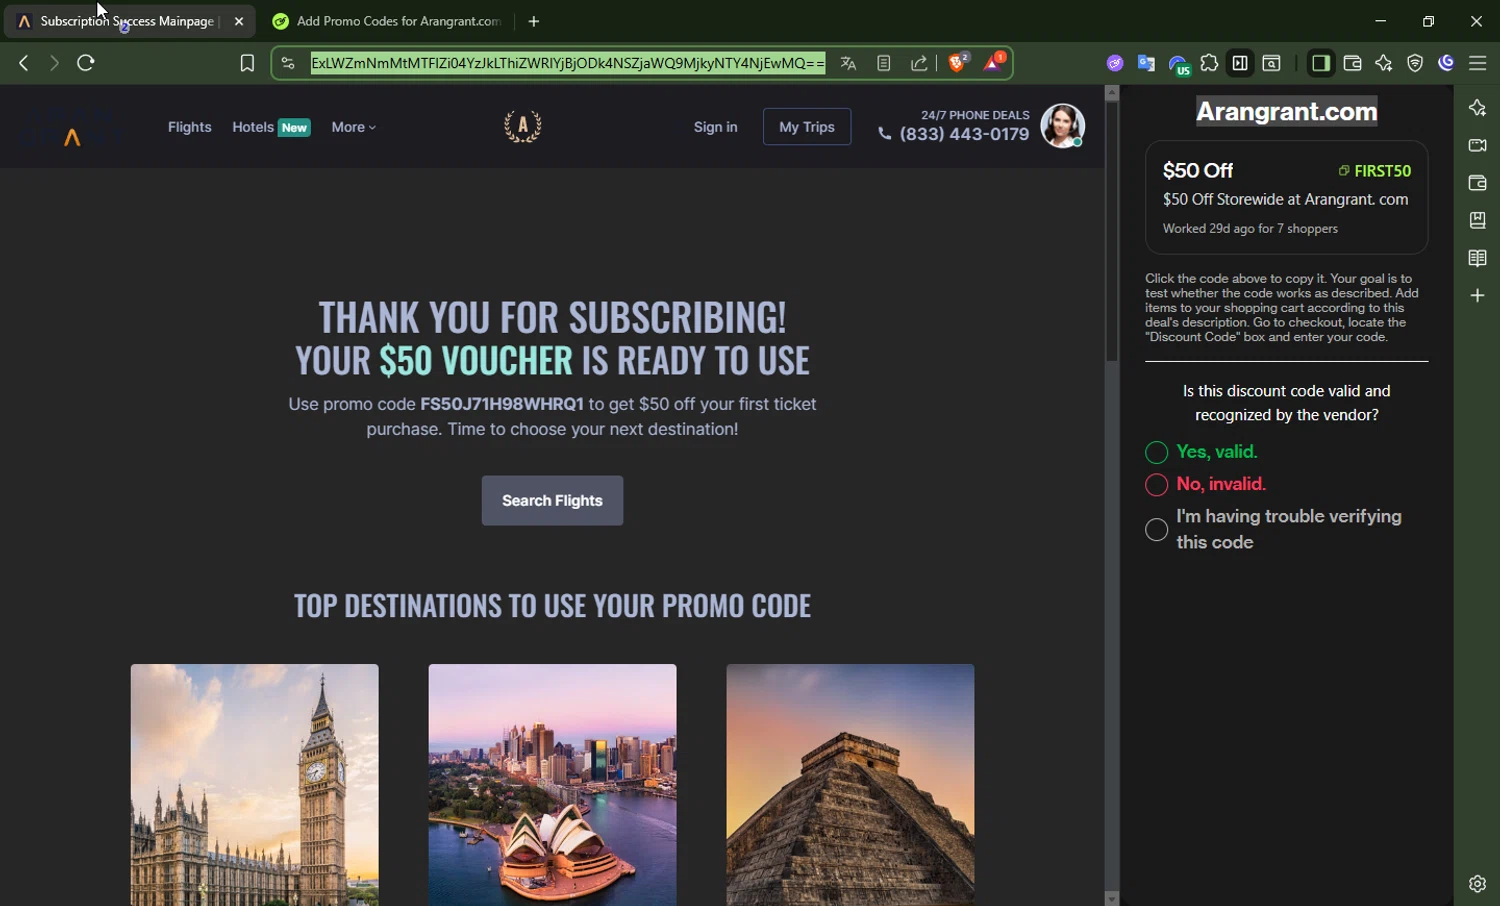Expand the More dropdown in site navigation
Viewport: 1500px width, 906px height.
point(354,127)
